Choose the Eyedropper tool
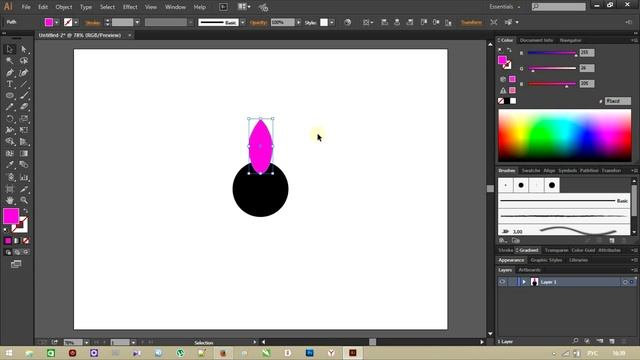640x360 pixels. [x=10, y=165]
